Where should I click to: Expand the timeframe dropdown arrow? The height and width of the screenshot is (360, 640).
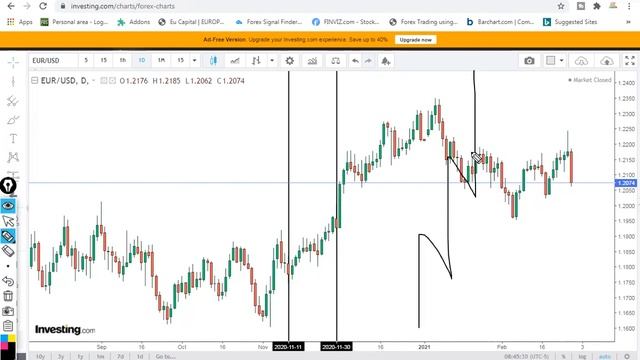click(x=194, y=60)
